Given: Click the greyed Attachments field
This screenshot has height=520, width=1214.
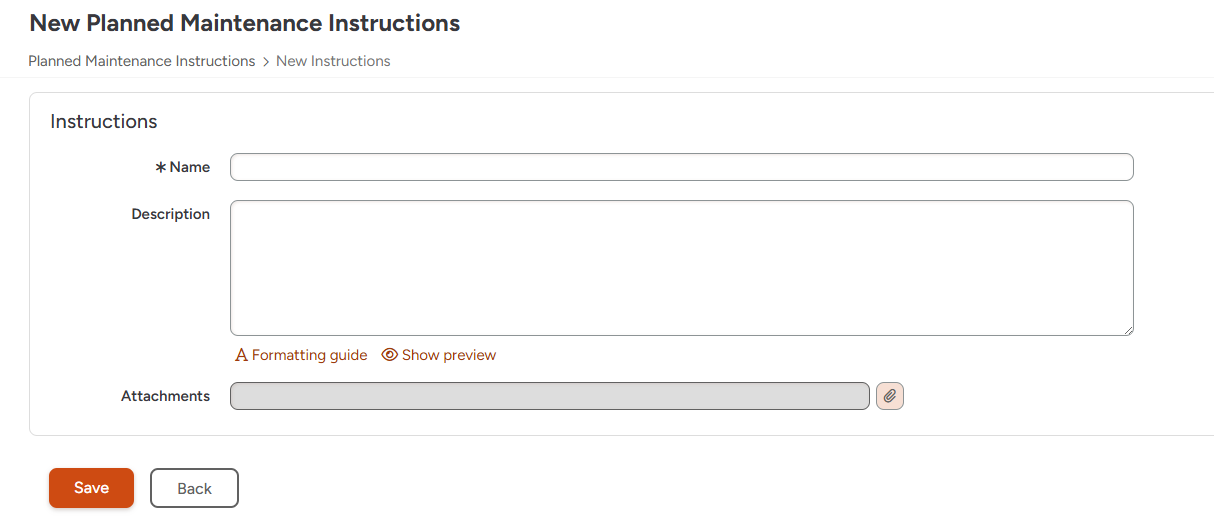Looking at the screenshot, I should pos(549,396).
